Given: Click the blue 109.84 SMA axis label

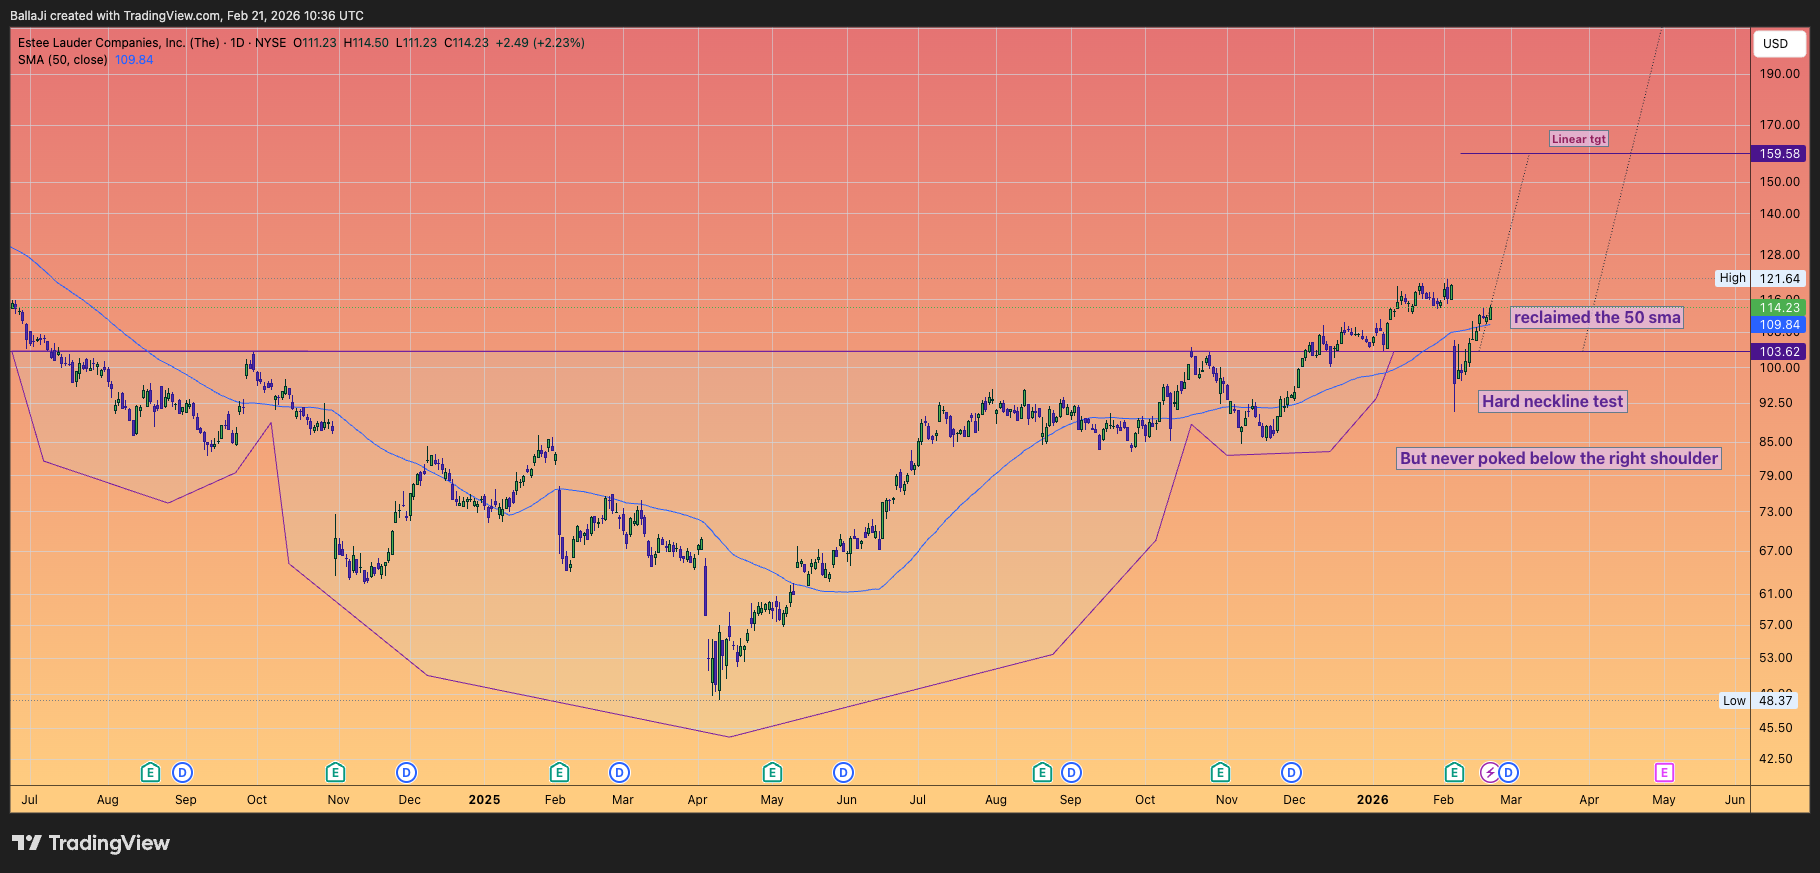Looking at the screenshot, I should (1779, 325).
